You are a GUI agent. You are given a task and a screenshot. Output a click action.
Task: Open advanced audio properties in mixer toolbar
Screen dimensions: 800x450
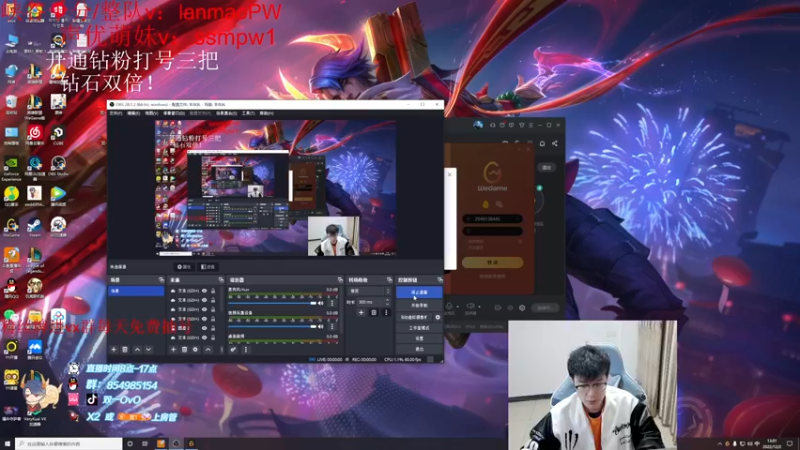click(x=233, y=349)
